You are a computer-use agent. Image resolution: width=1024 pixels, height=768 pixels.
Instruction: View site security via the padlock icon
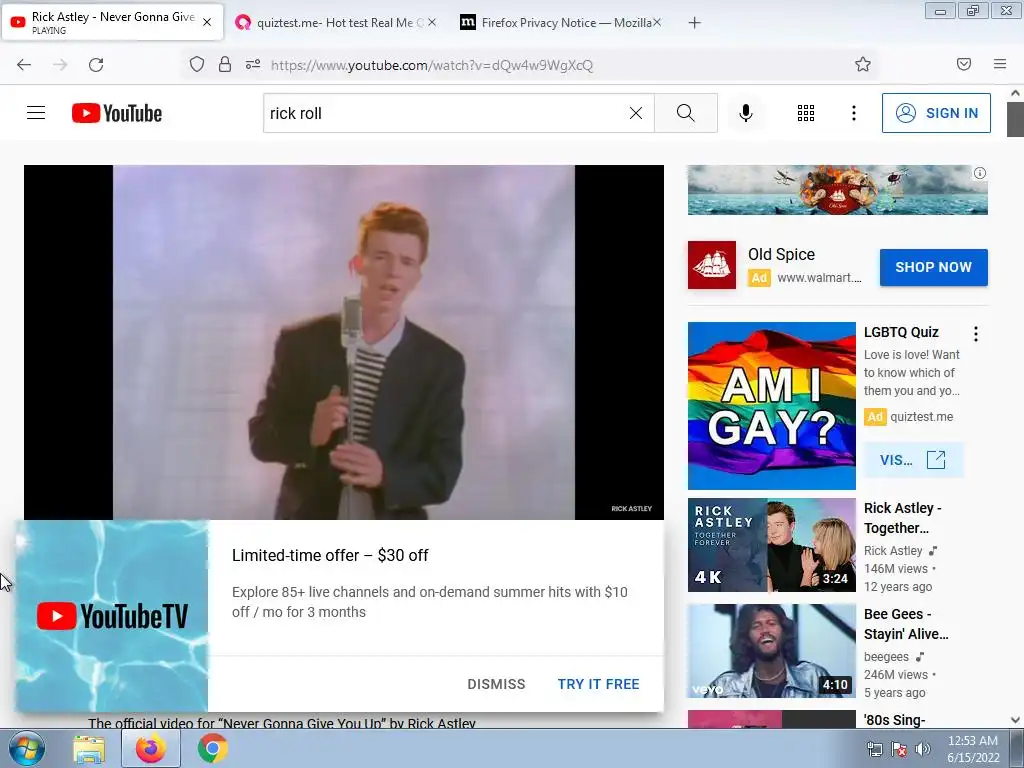225,64
